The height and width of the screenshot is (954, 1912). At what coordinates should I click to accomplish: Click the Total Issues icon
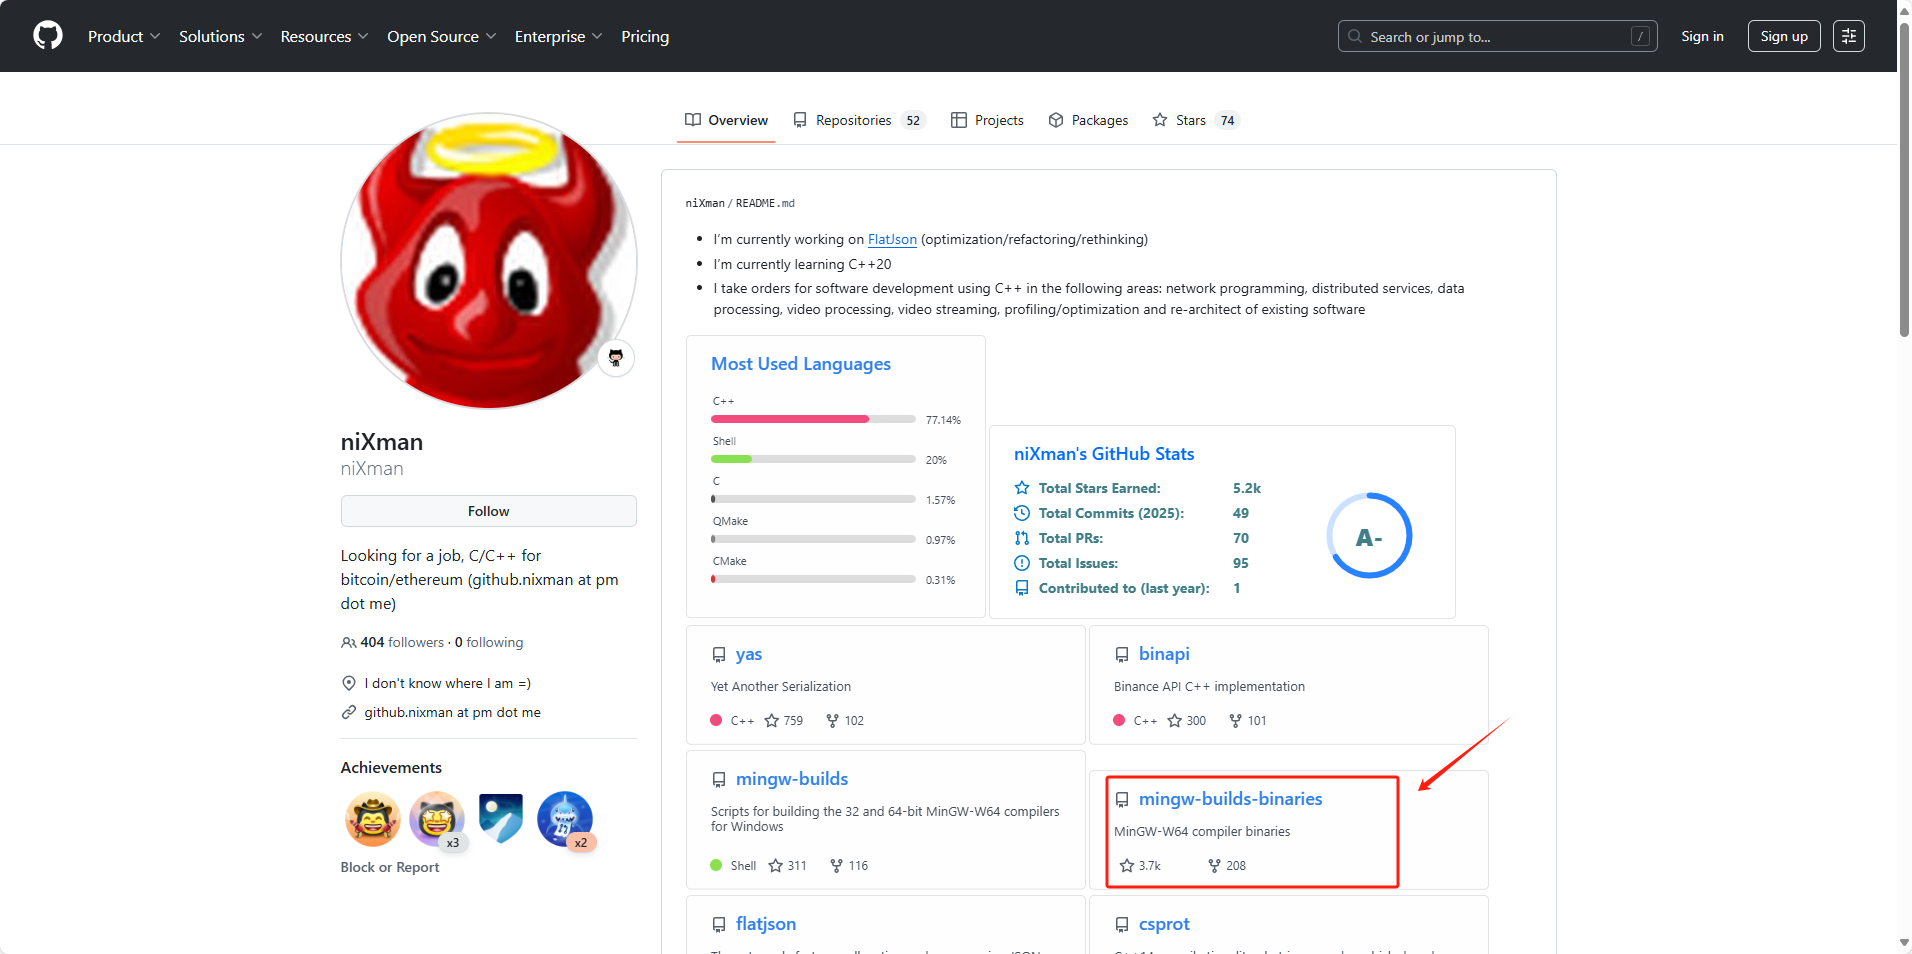(x=1022, y=563)
